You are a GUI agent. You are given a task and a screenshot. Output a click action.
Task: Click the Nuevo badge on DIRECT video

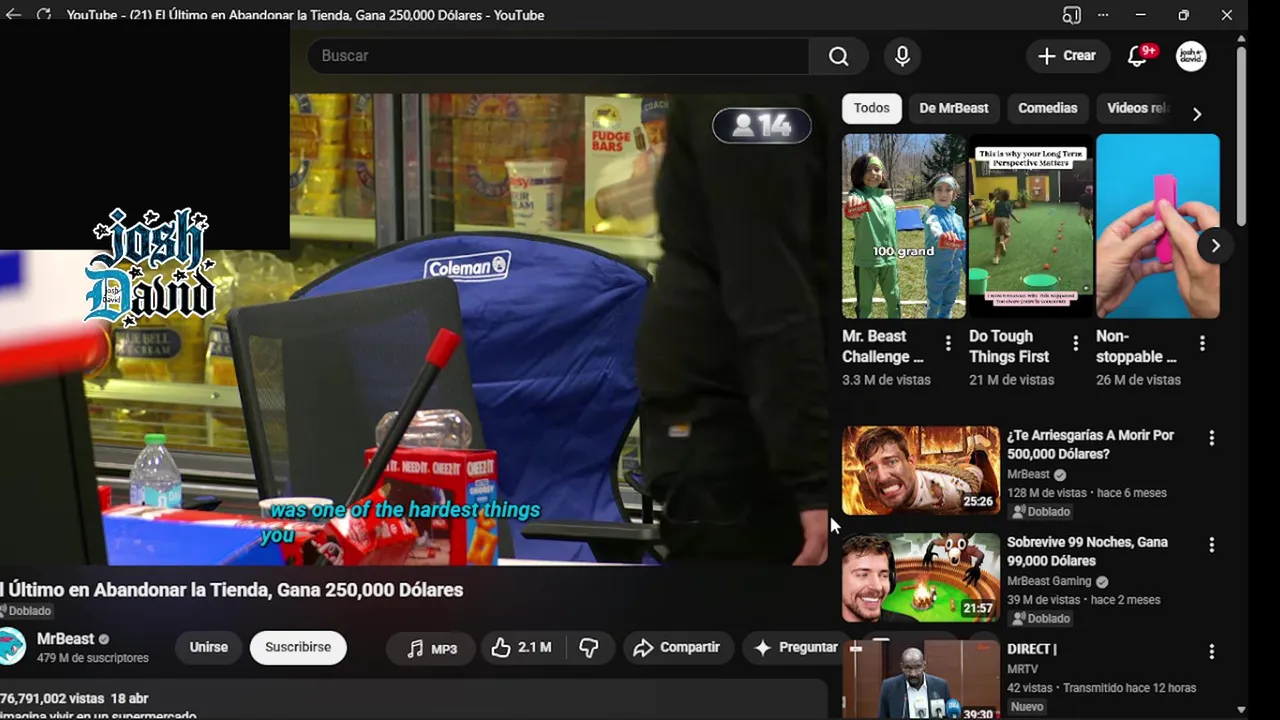[1028, 707]
